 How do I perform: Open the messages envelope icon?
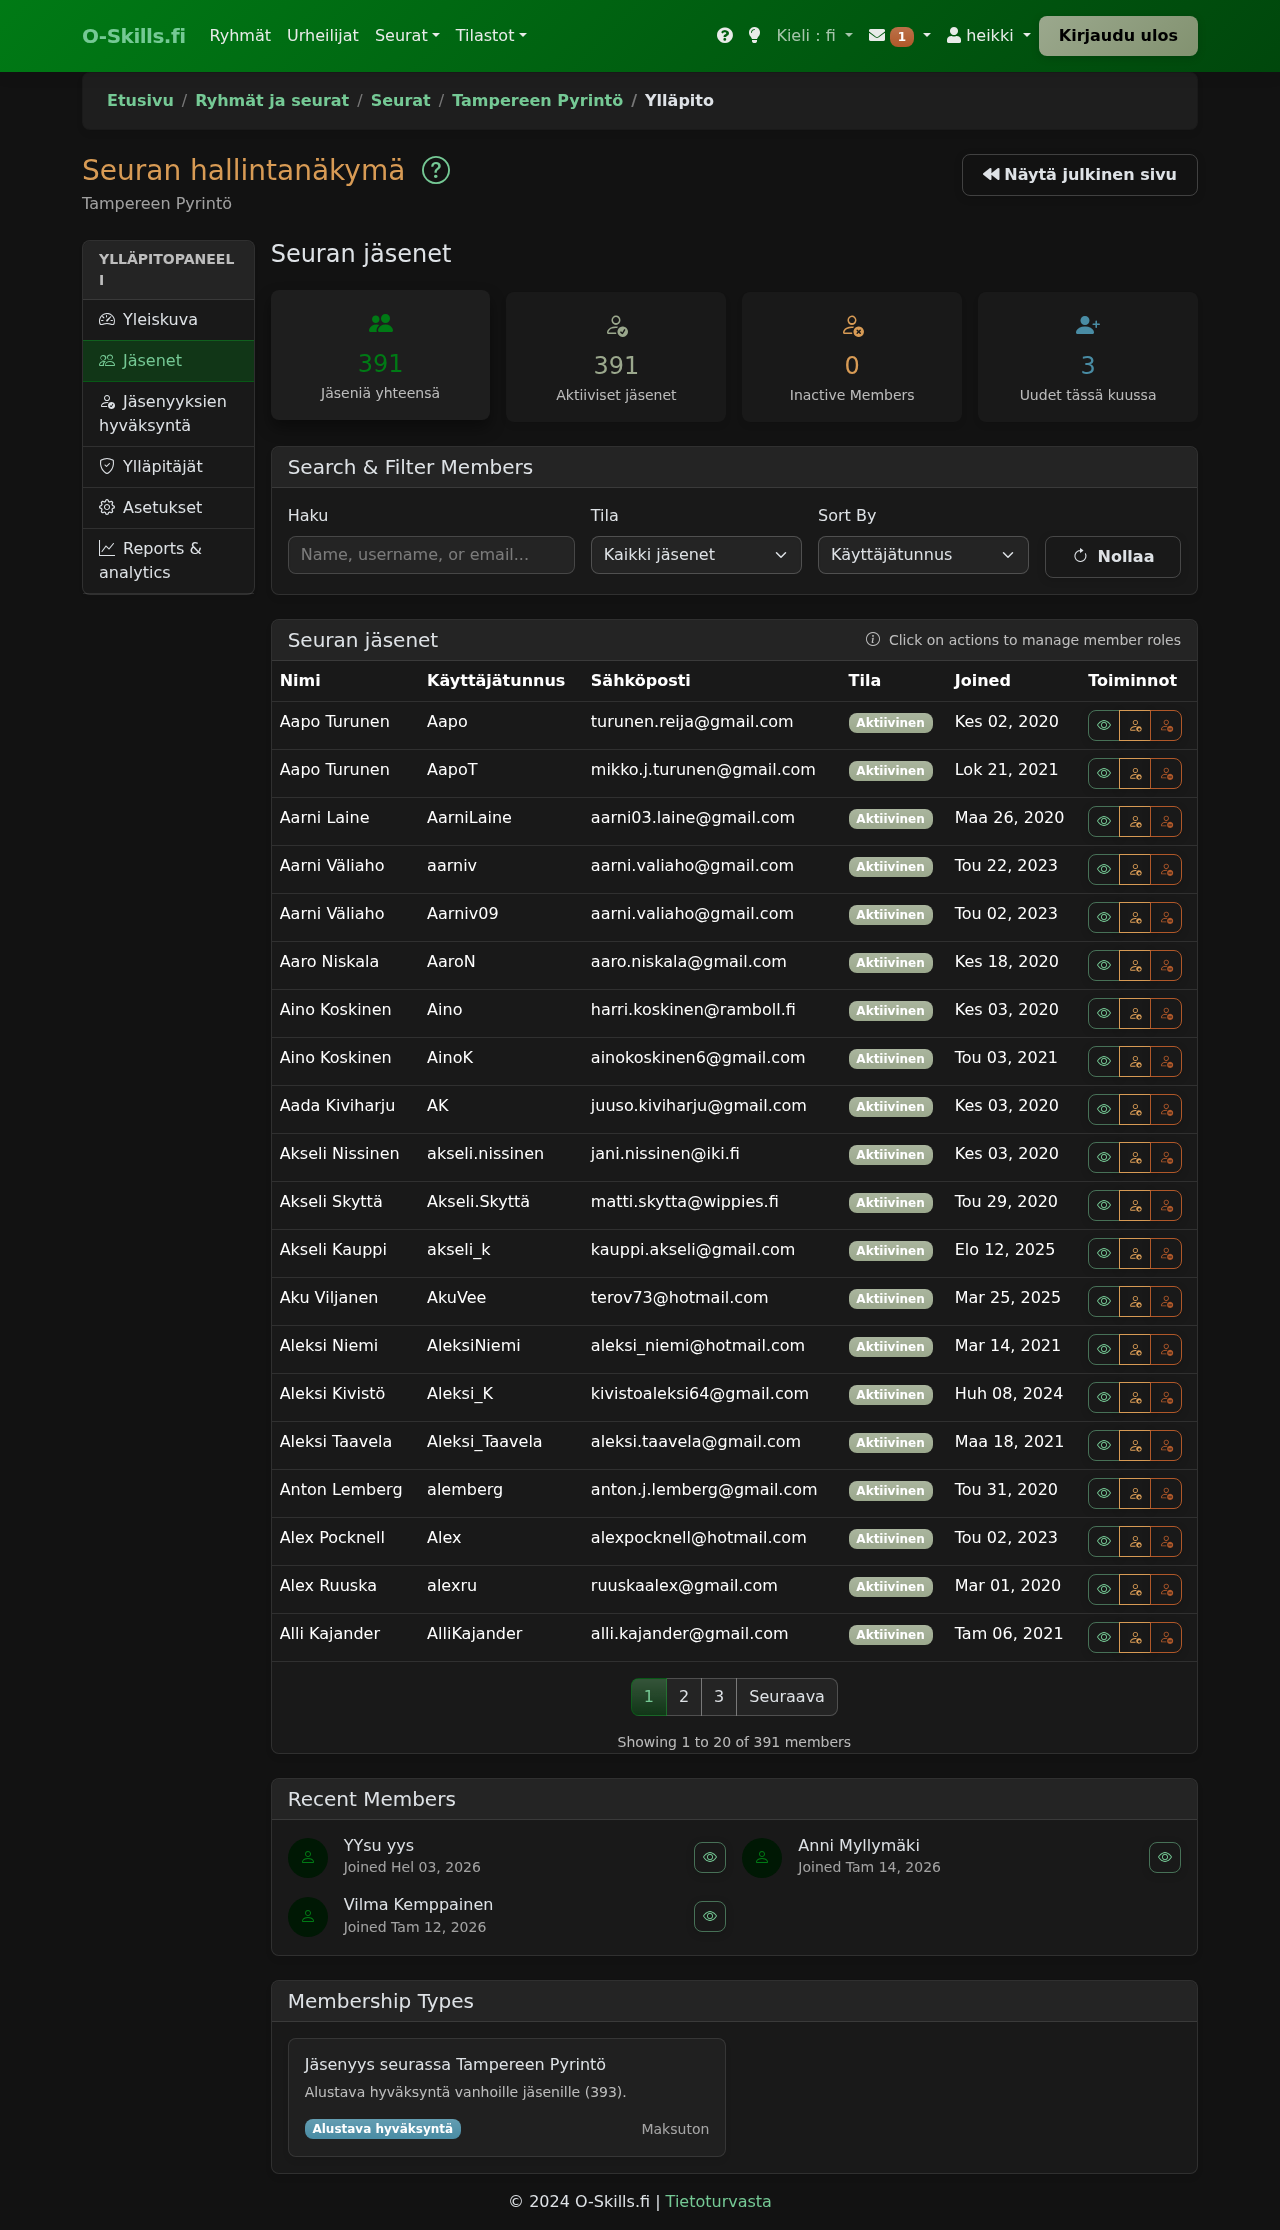[877, 36]
